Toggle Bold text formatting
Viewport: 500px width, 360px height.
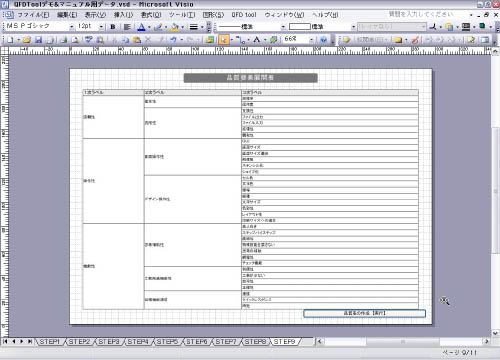pyautogui.click(x=113, y=27)
